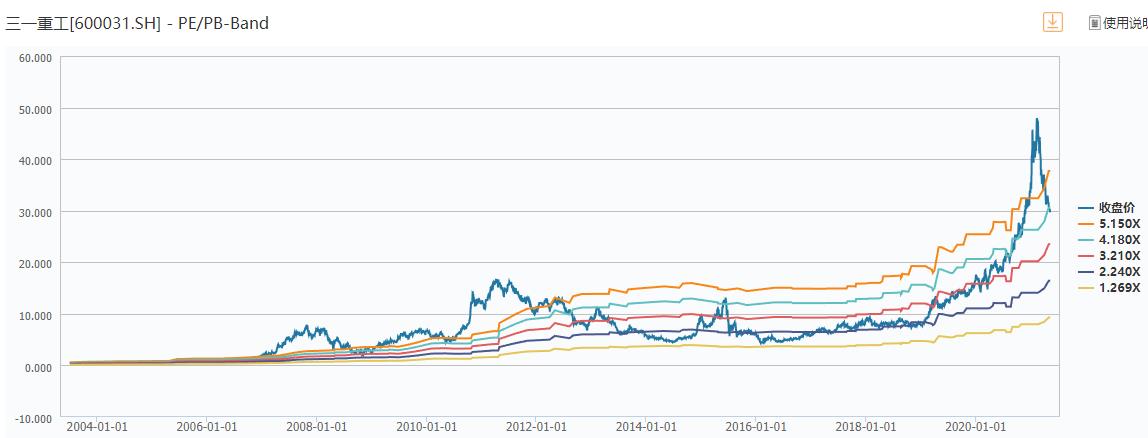Click the 2016-01-01 x-axis date label
The width and height of the screenshot is (1148, 438).
click(x=756, y=427)
